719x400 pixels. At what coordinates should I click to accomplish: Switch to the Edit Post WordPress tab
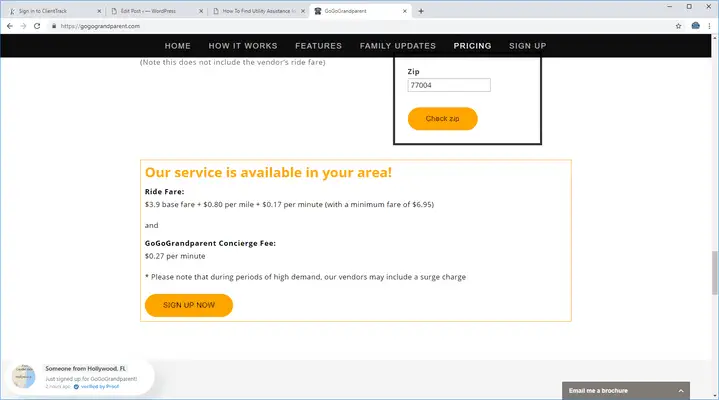[157, 11]
